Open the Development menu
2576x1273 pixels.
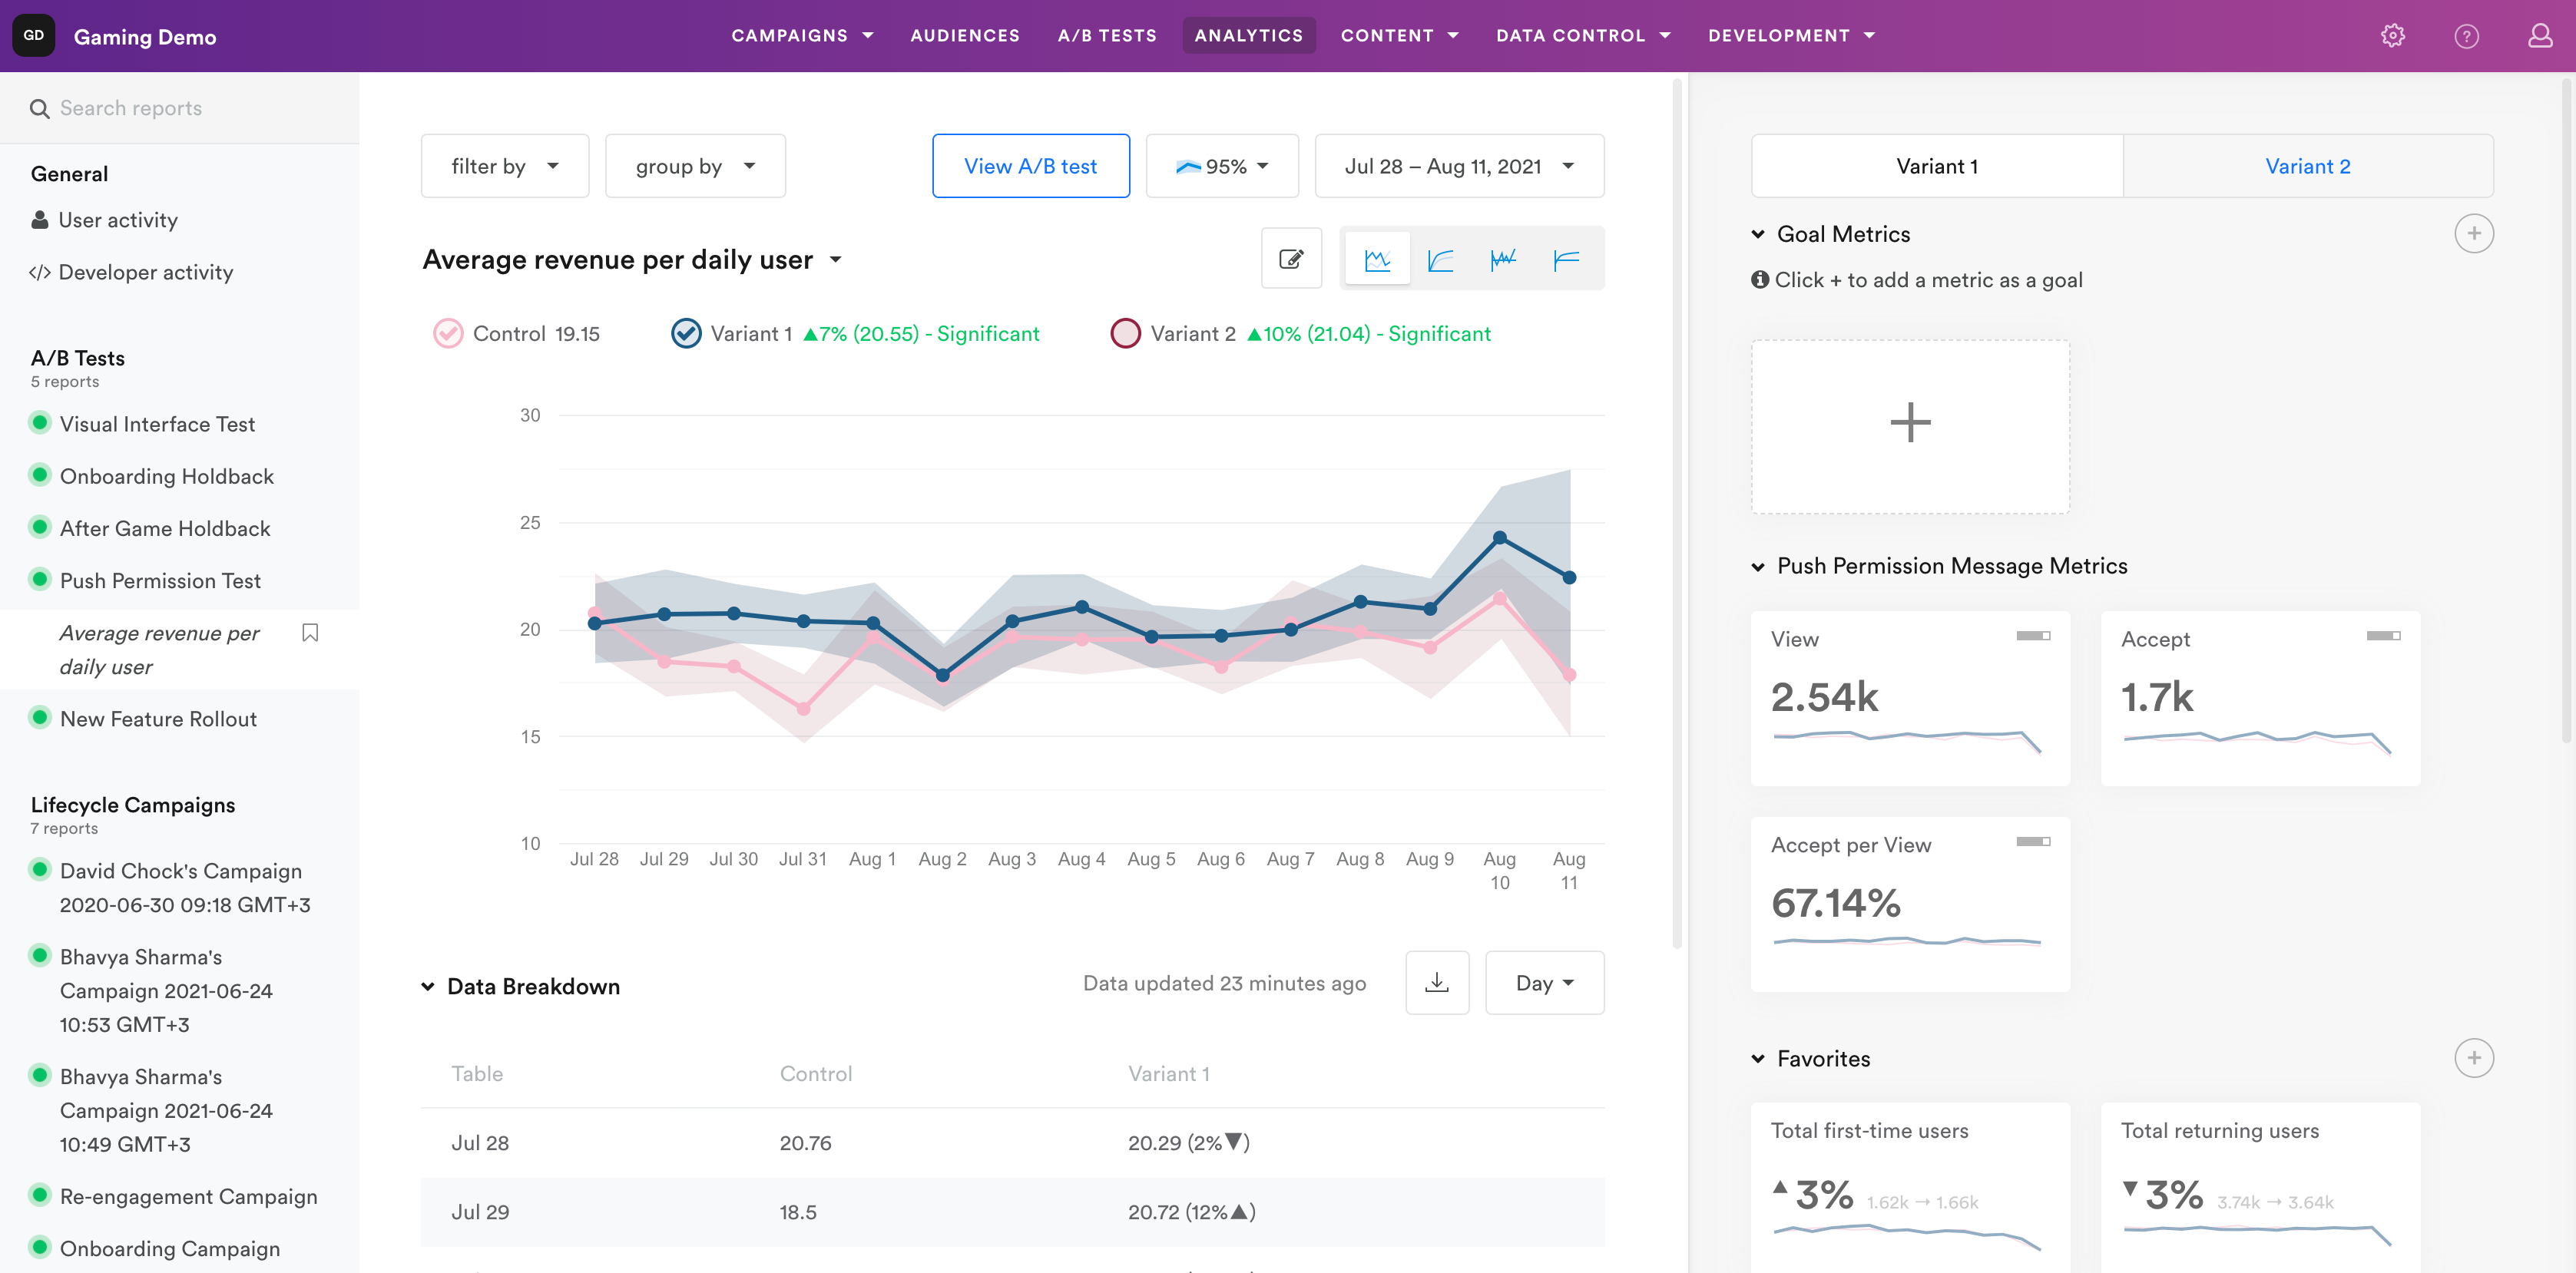(x=1791, y=36)
